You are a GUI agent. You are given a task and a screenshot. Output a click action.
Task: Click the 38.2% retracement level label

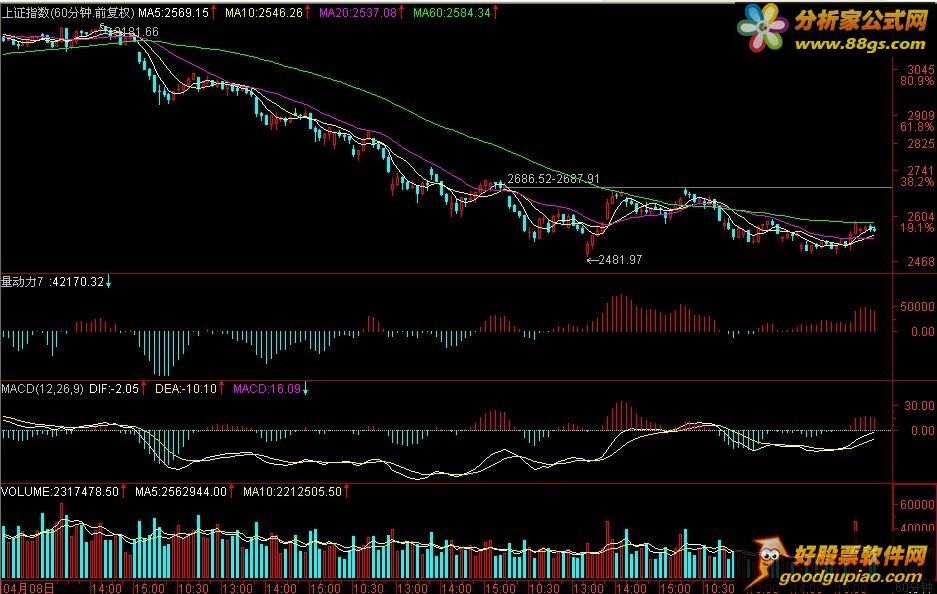917,182
